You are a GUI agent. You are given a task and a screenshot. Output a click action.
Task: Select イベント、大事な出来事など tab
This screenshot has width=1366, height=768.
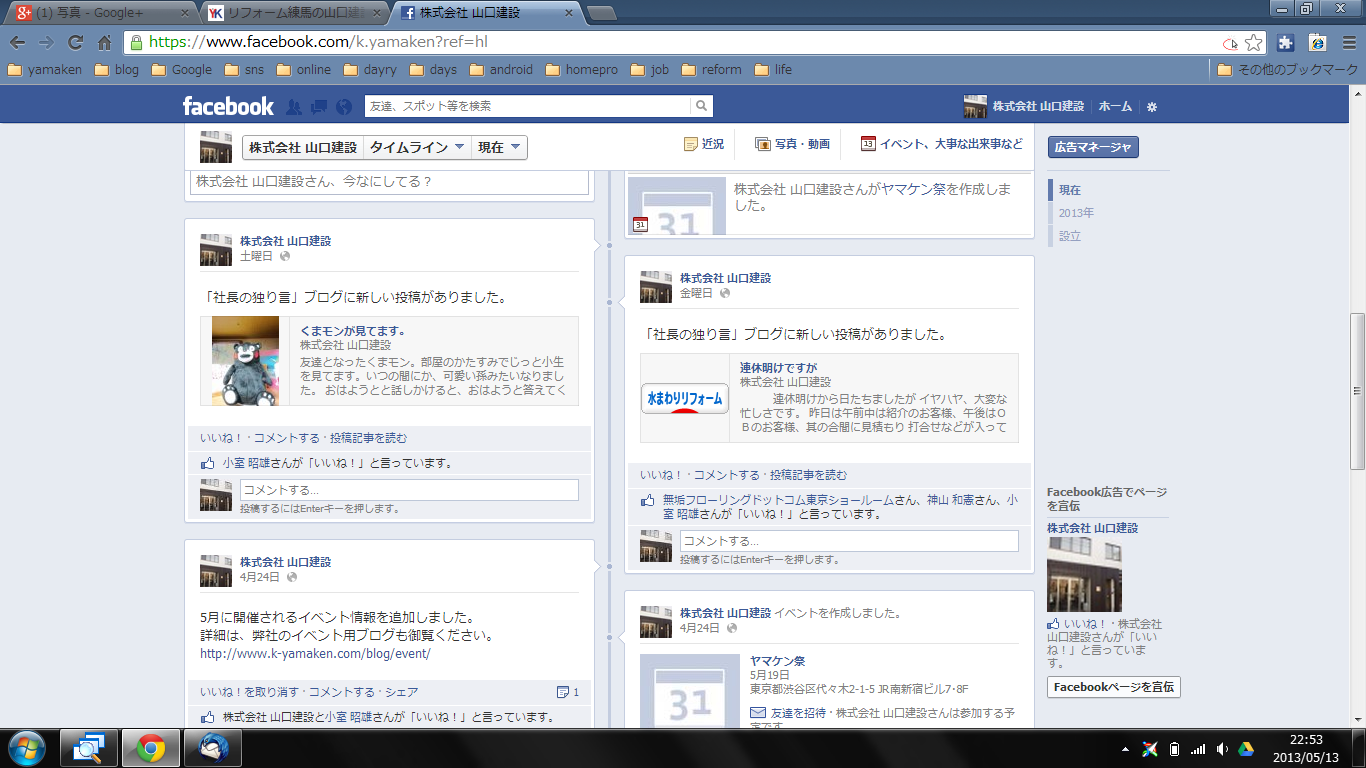pos(942,144)
